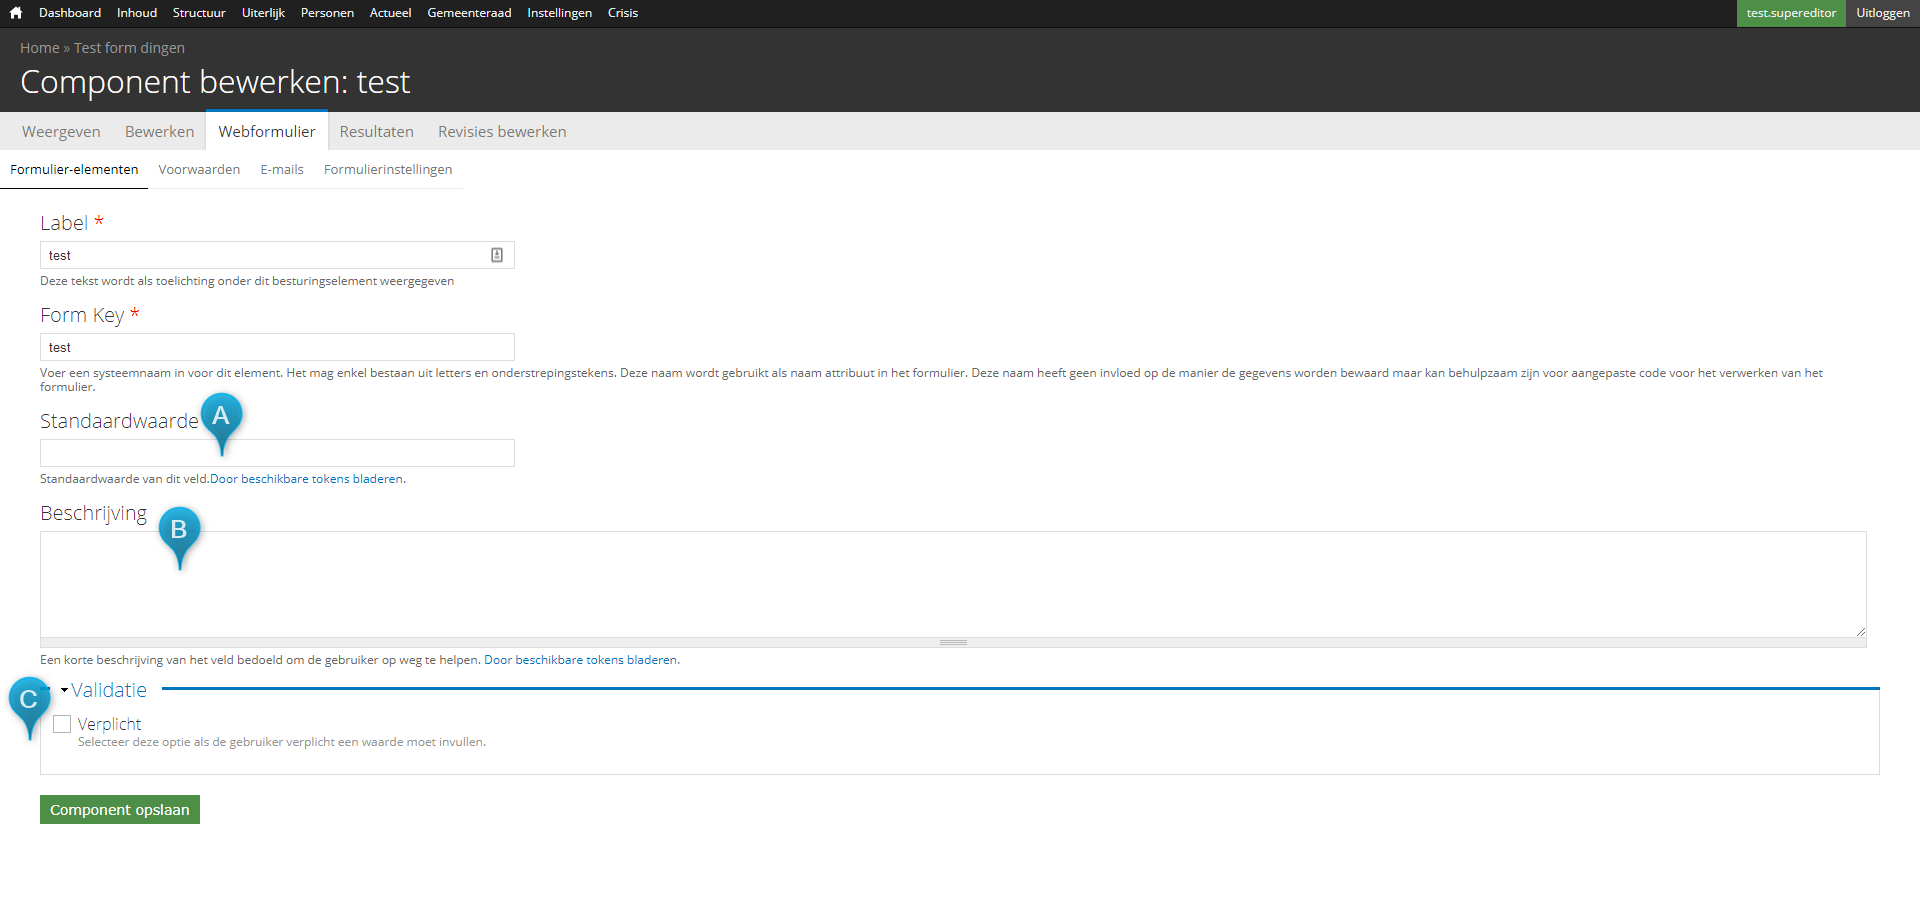Screen dimensions: 1920x912
Task: Open the Formulierinstellingen sub-tab
Action: 388,170
